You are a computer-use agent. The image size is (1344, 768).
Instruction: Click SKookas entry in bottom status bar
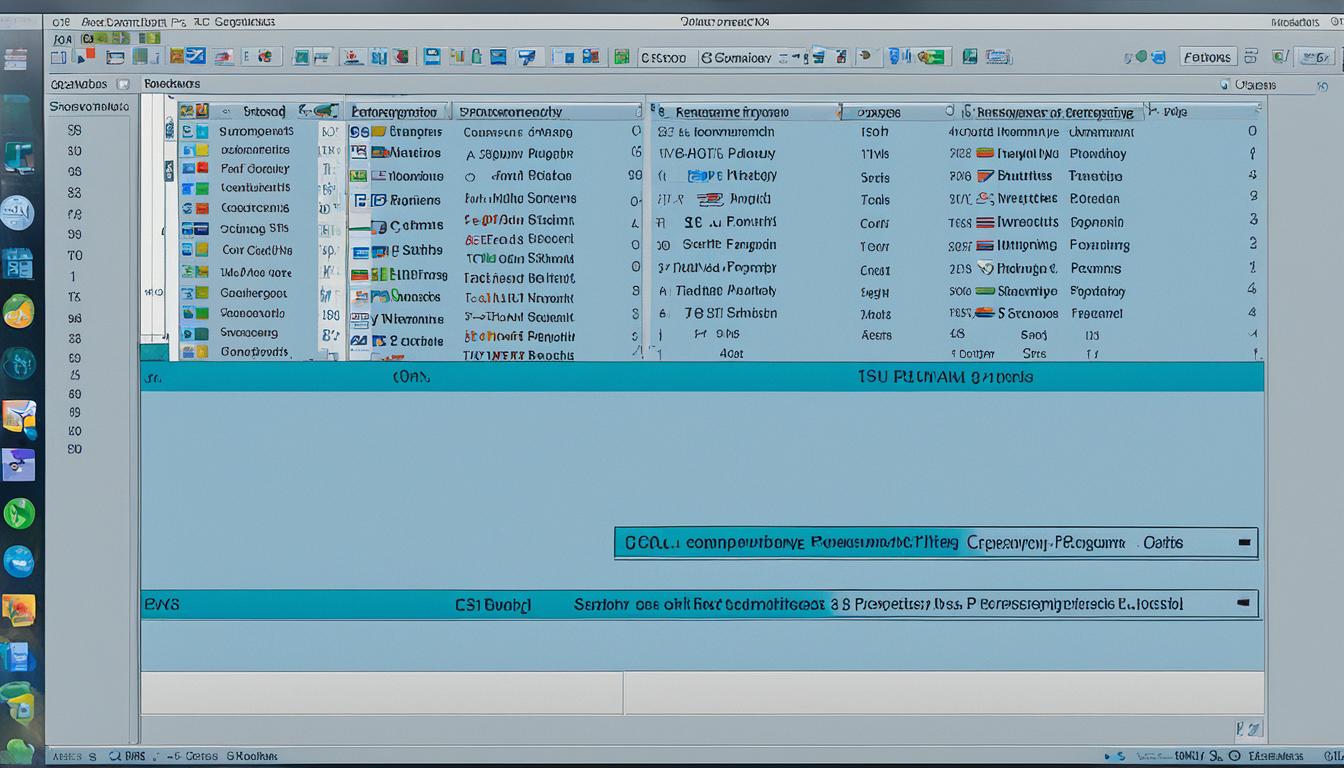pyautogui.click(x=252, y=757)
